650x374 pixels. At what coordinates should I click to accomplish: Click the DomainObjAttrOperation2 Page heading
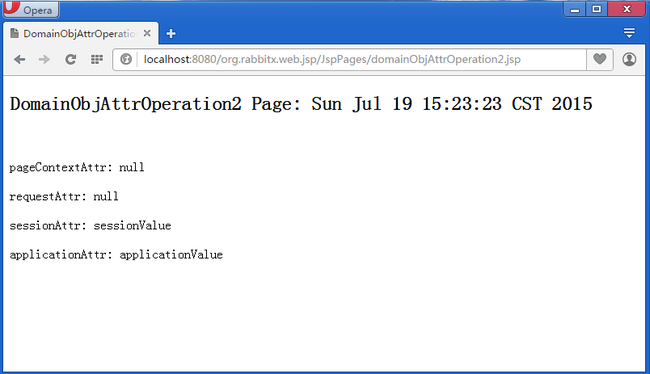(301, 104)
